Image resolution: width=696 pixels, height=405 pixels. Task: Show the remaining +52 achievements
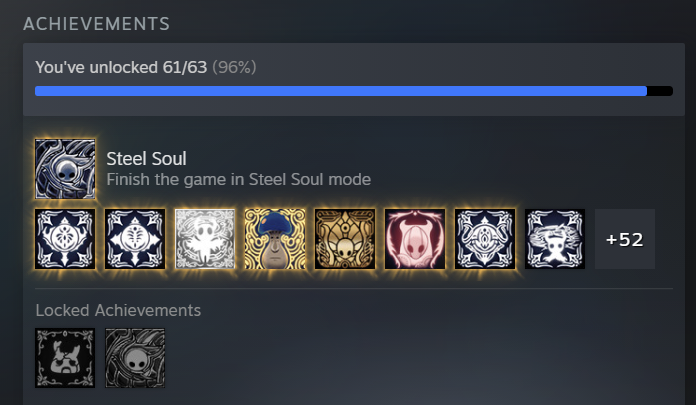pyautogui.click(x=625, y=239)
